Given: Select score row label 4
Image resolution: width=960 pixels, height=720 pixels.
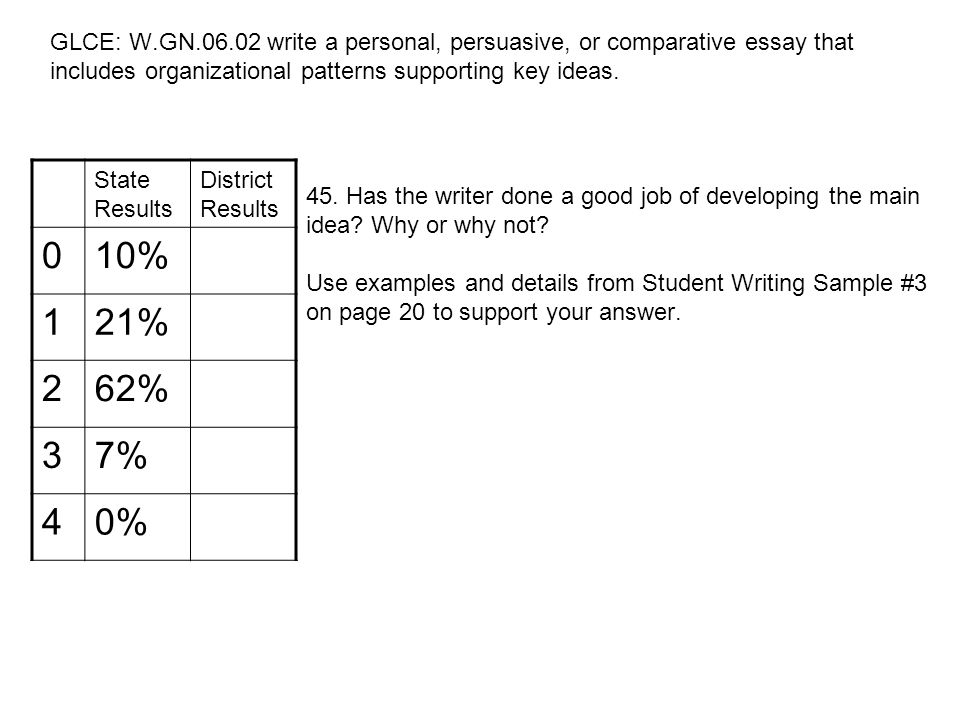Looking at the screenshot, I should (58, 527).
